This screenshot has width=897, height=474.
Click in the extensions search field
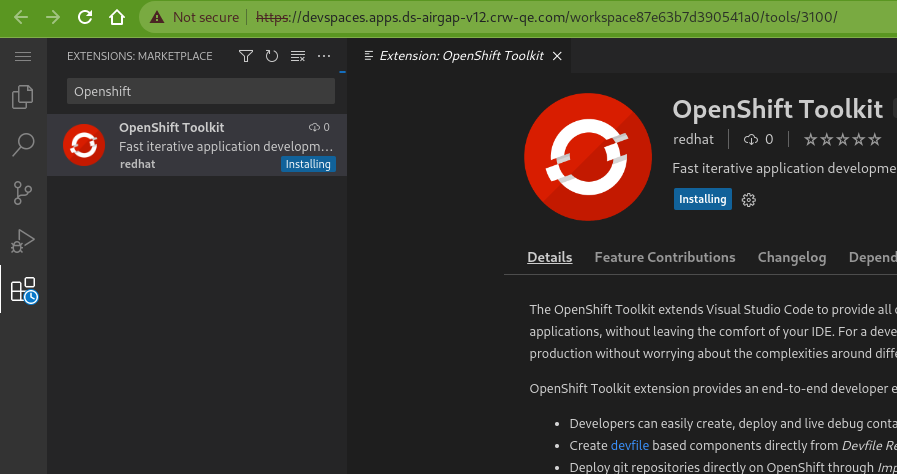(x=200, y=91)
